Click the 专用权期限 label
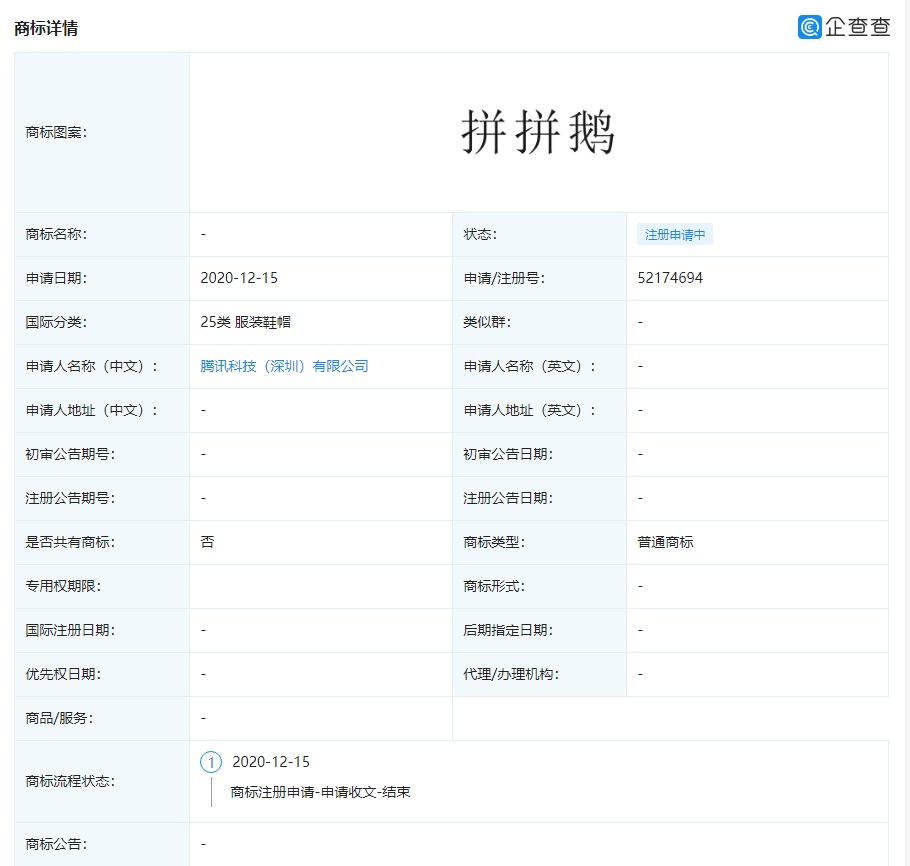This screenshot has height=866, width=910. 63,586
